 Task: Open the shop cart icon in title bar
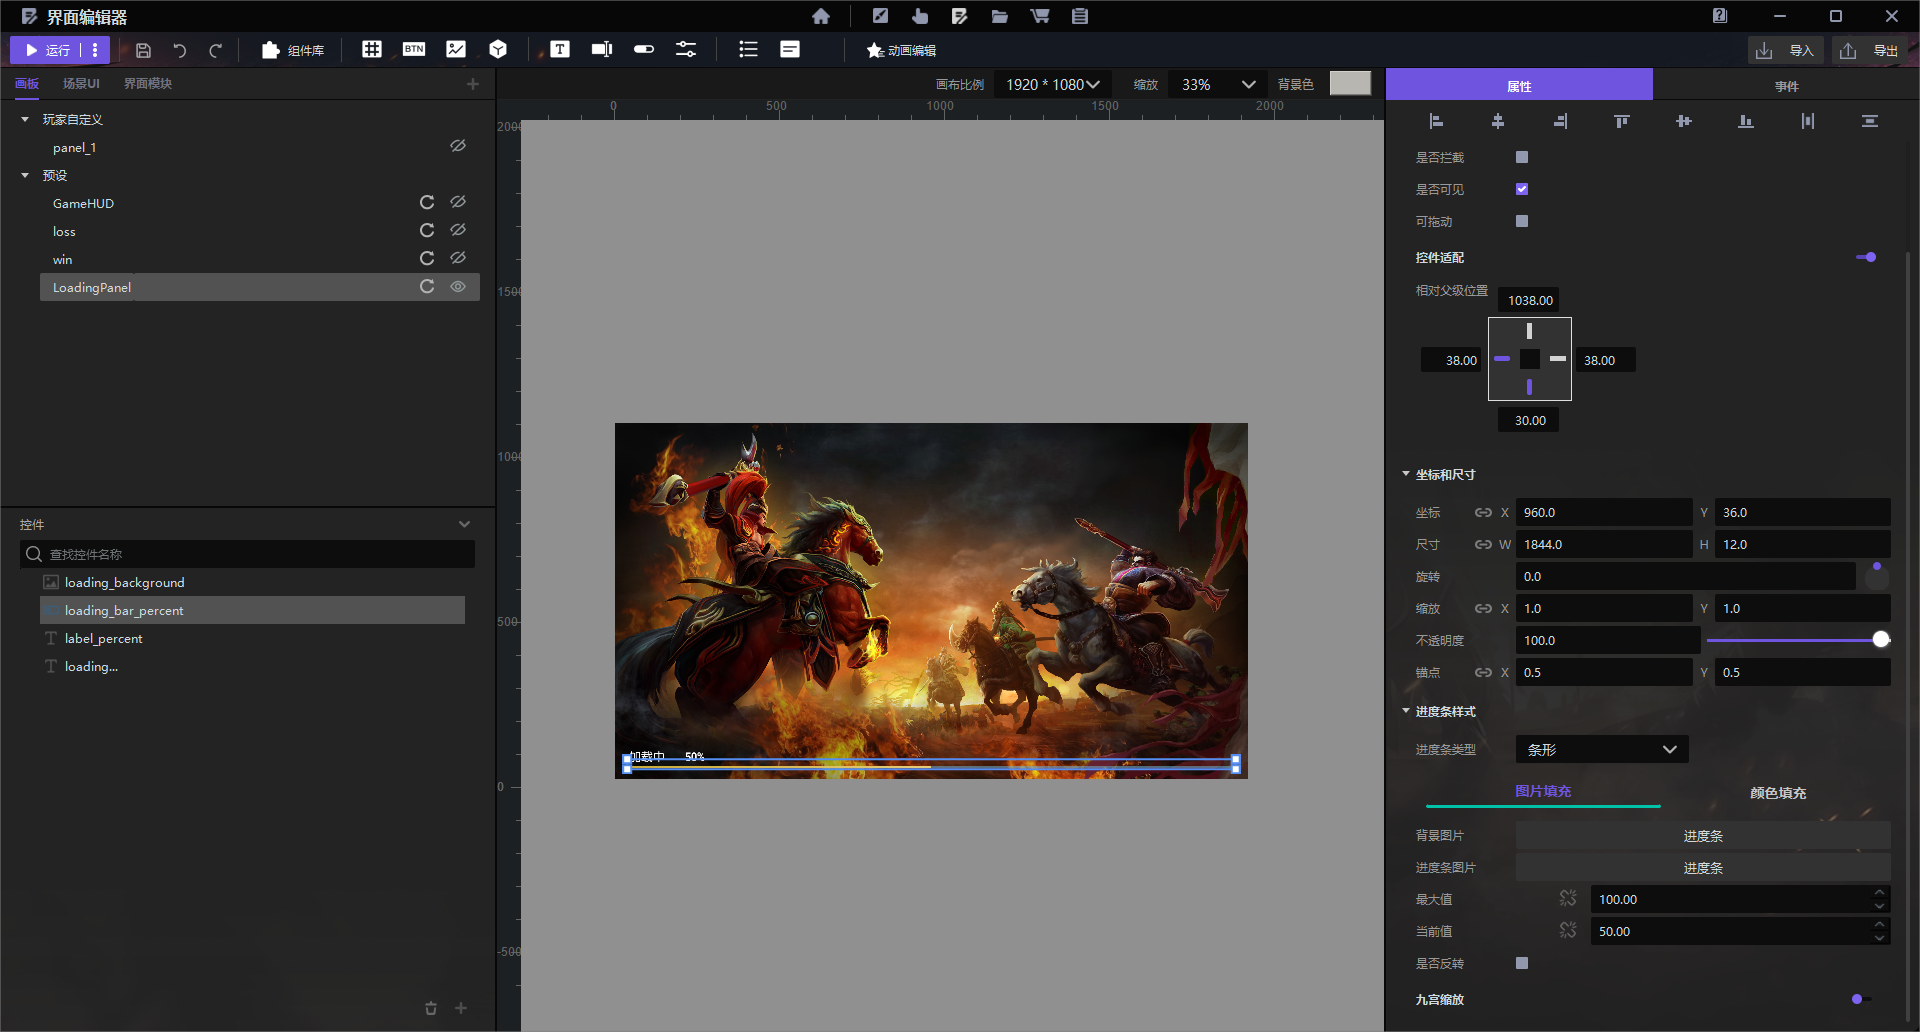click(1040, 16)
